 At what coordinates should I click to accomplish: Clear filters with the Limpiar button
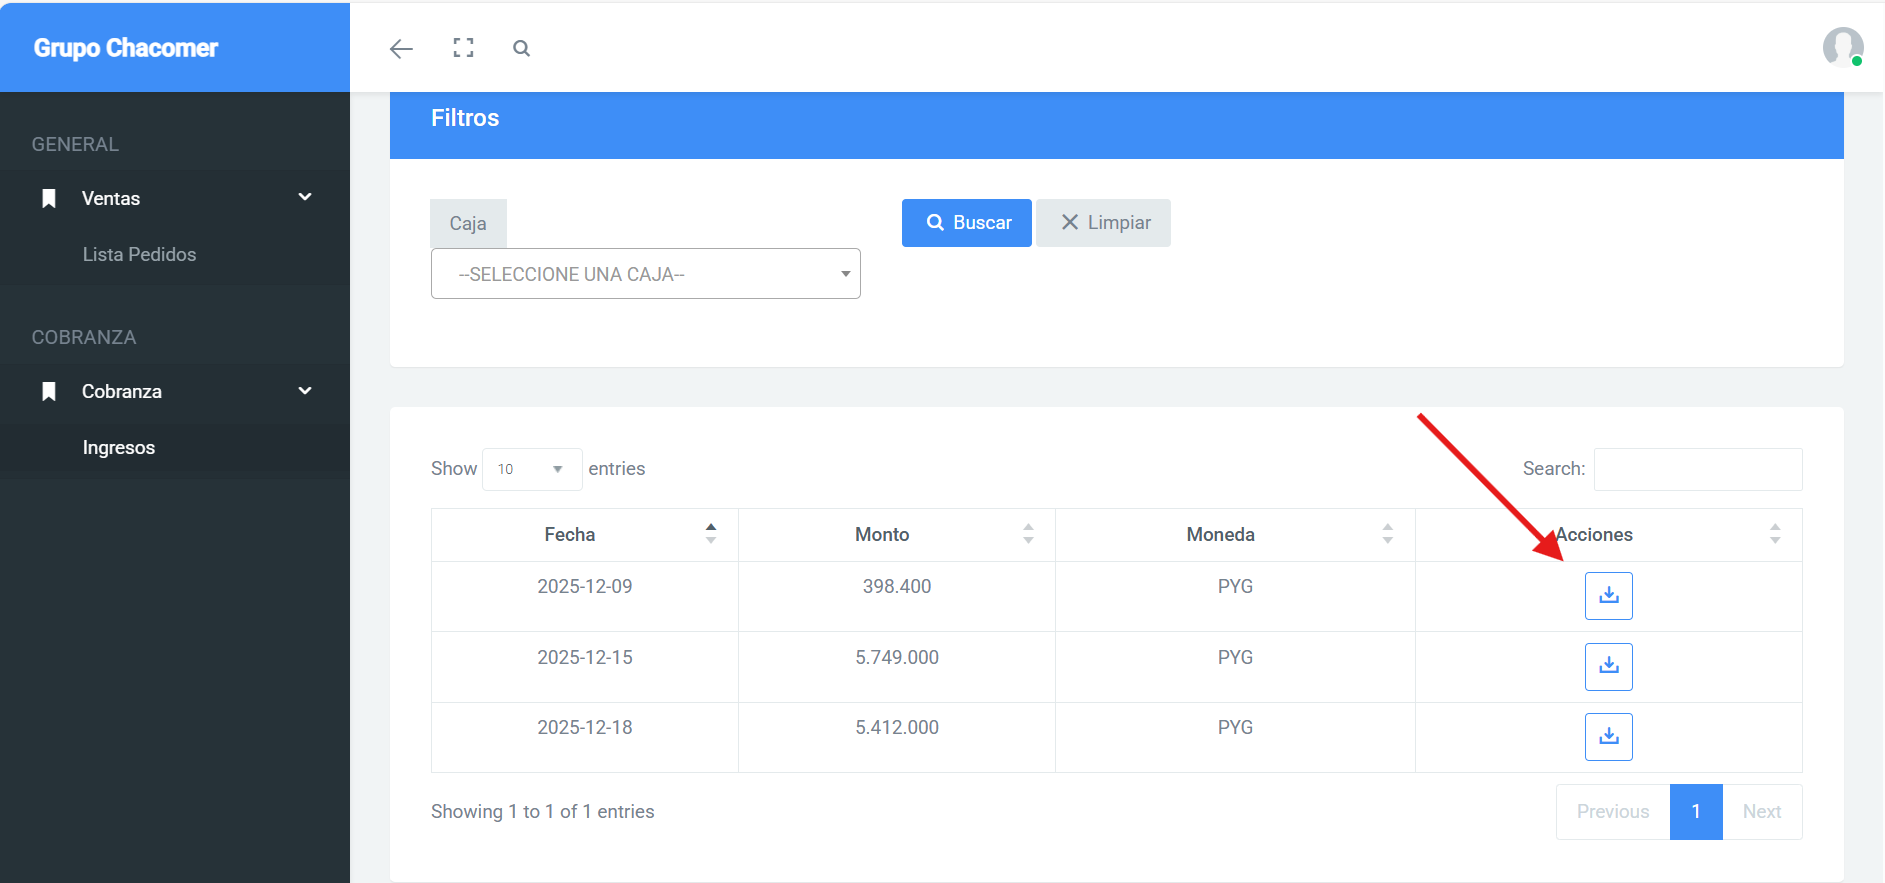coord(1103,223)
